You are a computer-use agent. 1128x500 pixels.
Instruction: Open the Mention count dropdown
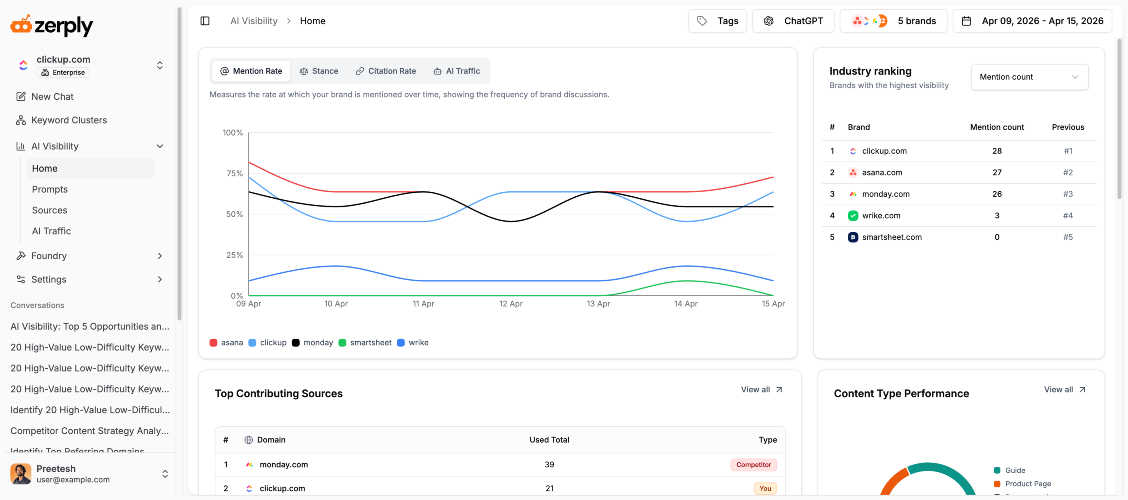pos(1029,77)
